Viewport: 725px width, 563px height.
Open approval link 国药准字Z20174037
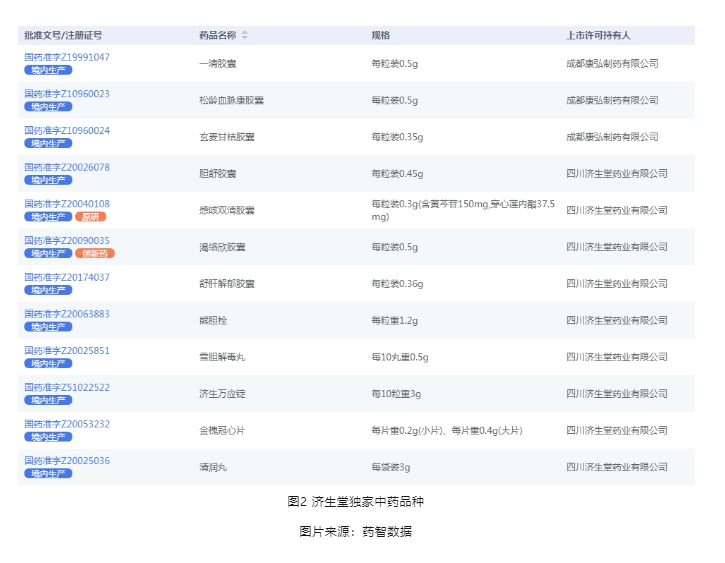tap(67, 277)
